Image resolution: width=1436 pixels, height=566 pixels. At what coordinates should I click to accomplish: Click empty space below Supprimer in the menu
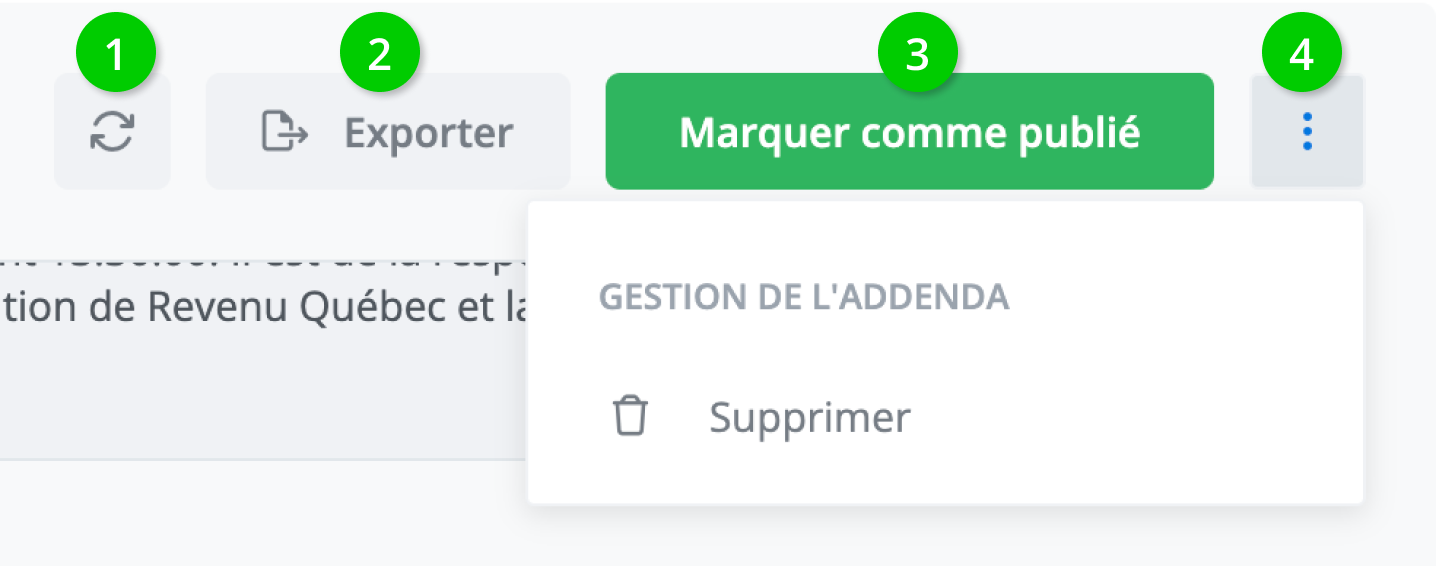[x=945, y=475]
